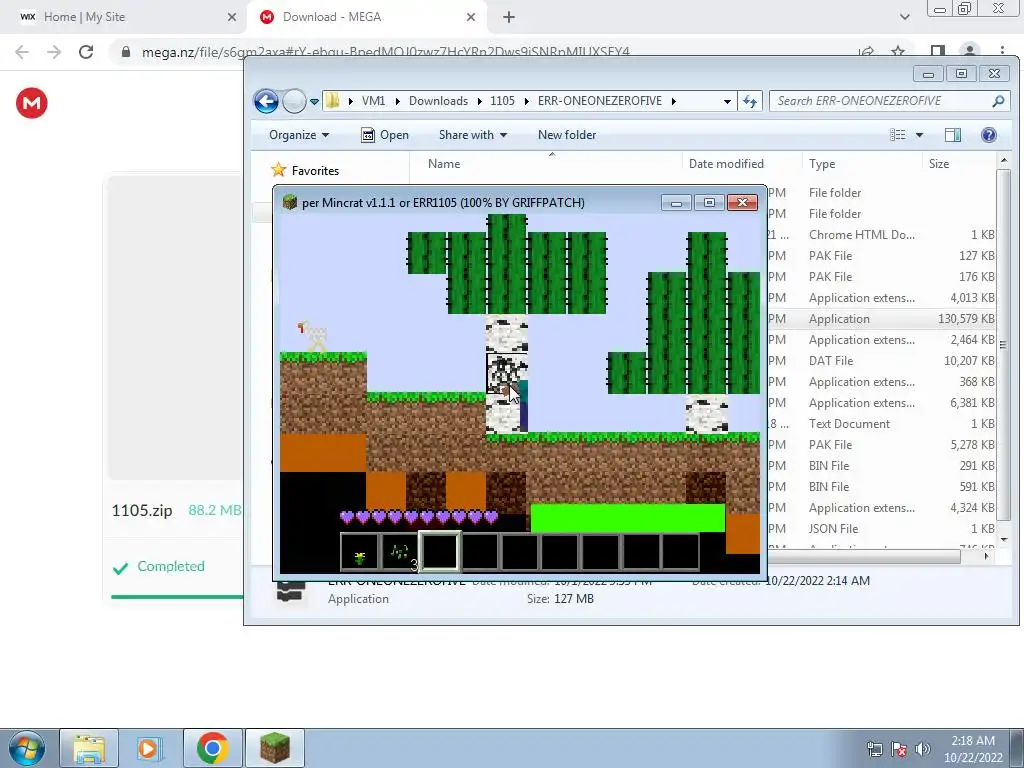Click the ERR-ONEONEZEROFIVE breadcrumb segment
This screenshot has width=1024, height=768.
pos(600,101)
